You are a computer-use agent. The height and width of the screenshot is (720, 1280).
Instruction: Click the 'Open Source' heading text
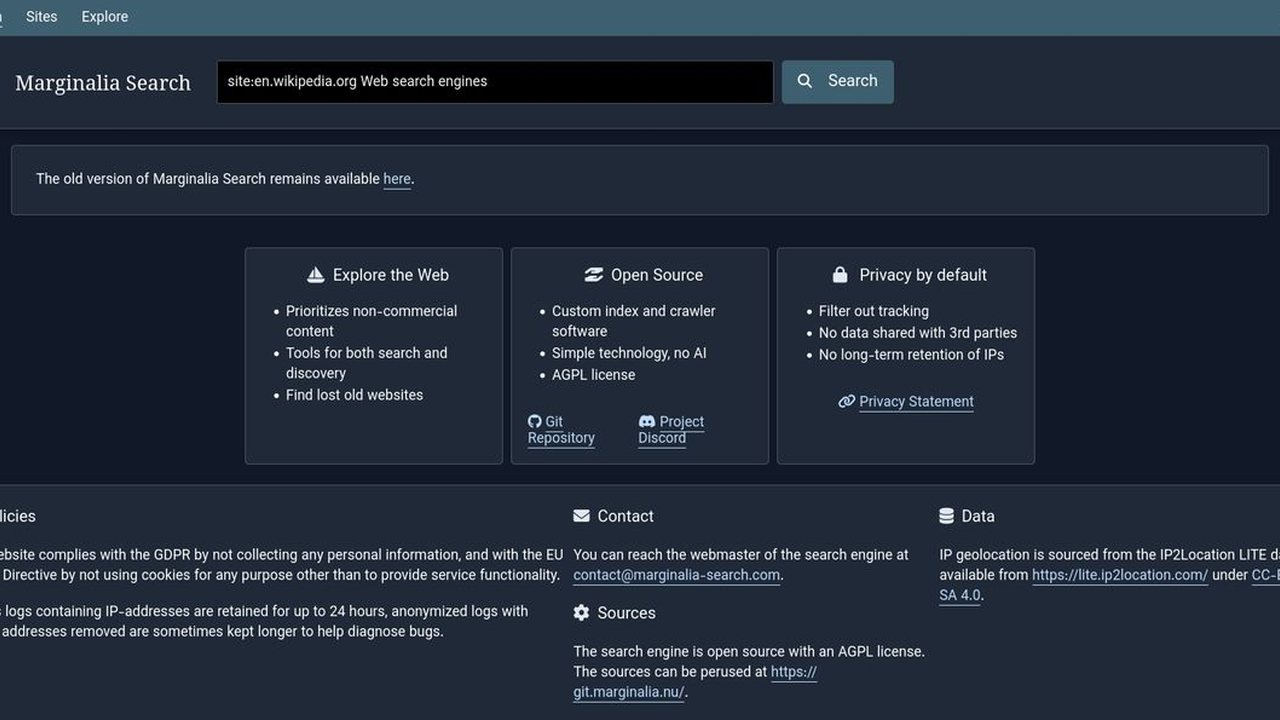click(x=657, y=275)
